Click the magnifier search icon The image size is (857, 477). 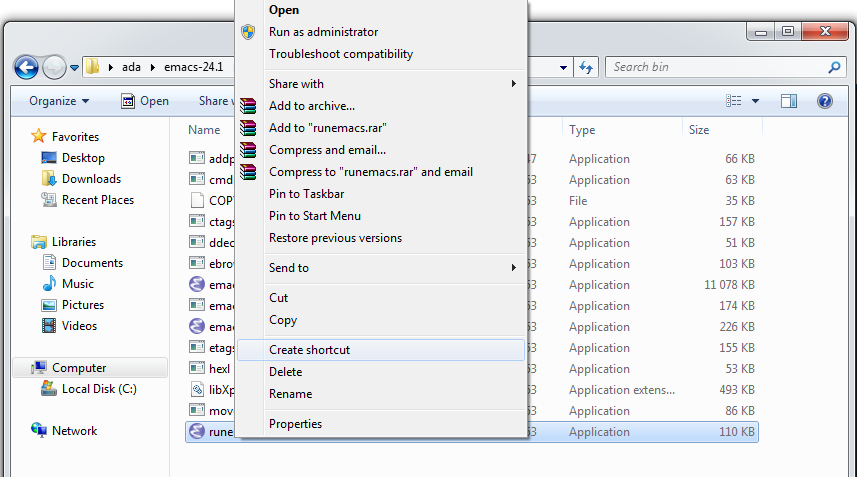(834, 67)
